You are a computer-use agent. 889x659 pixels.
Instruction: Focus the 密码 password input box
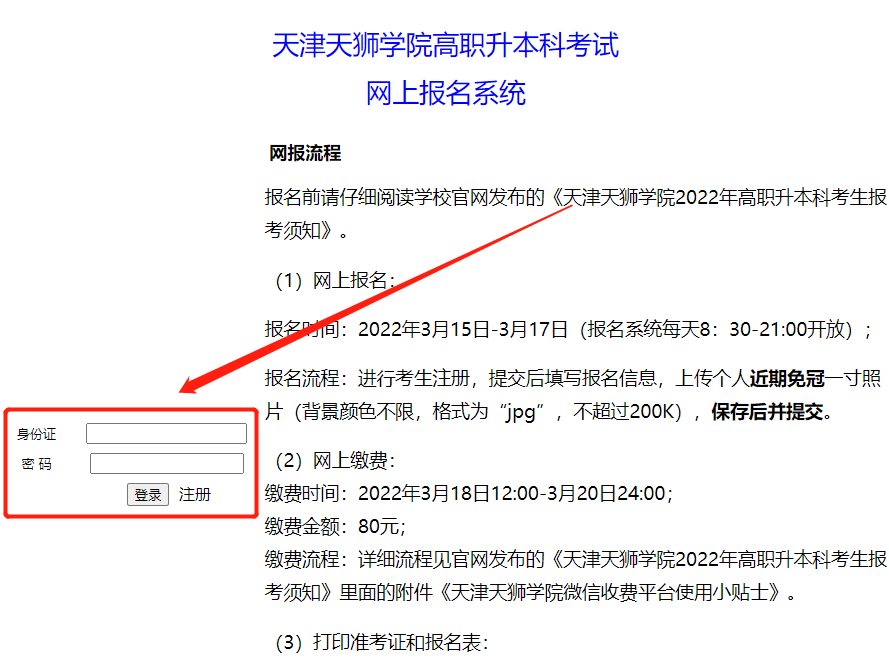[x=166, y=463]
